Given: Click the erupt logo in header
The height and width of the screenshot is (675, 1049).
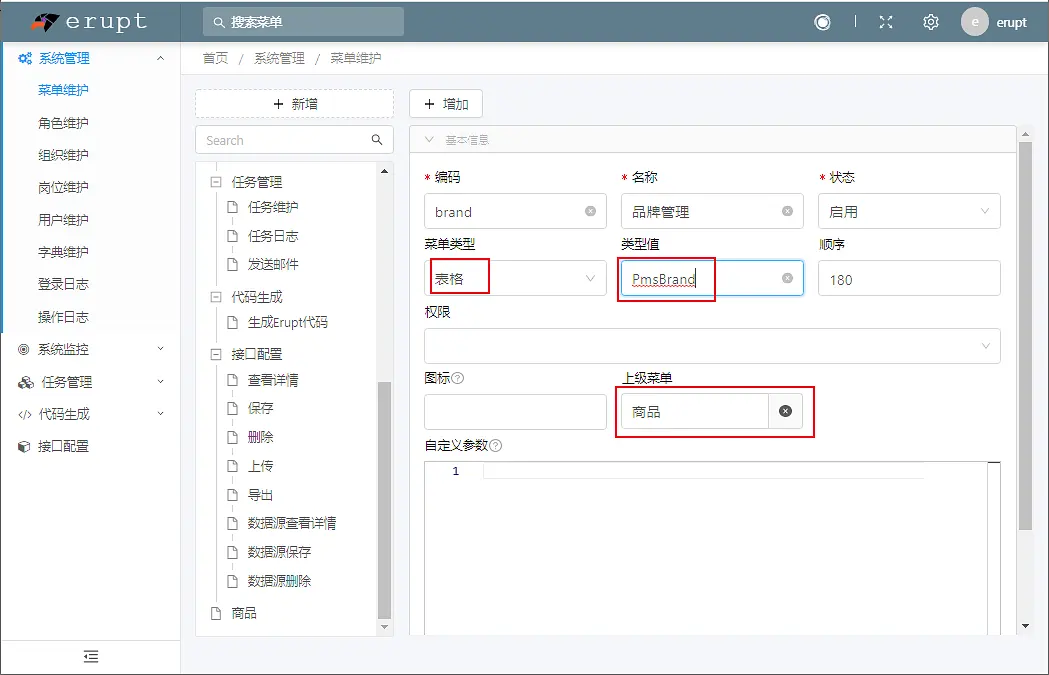Looking at the screenshot, I should click(89, 22).
